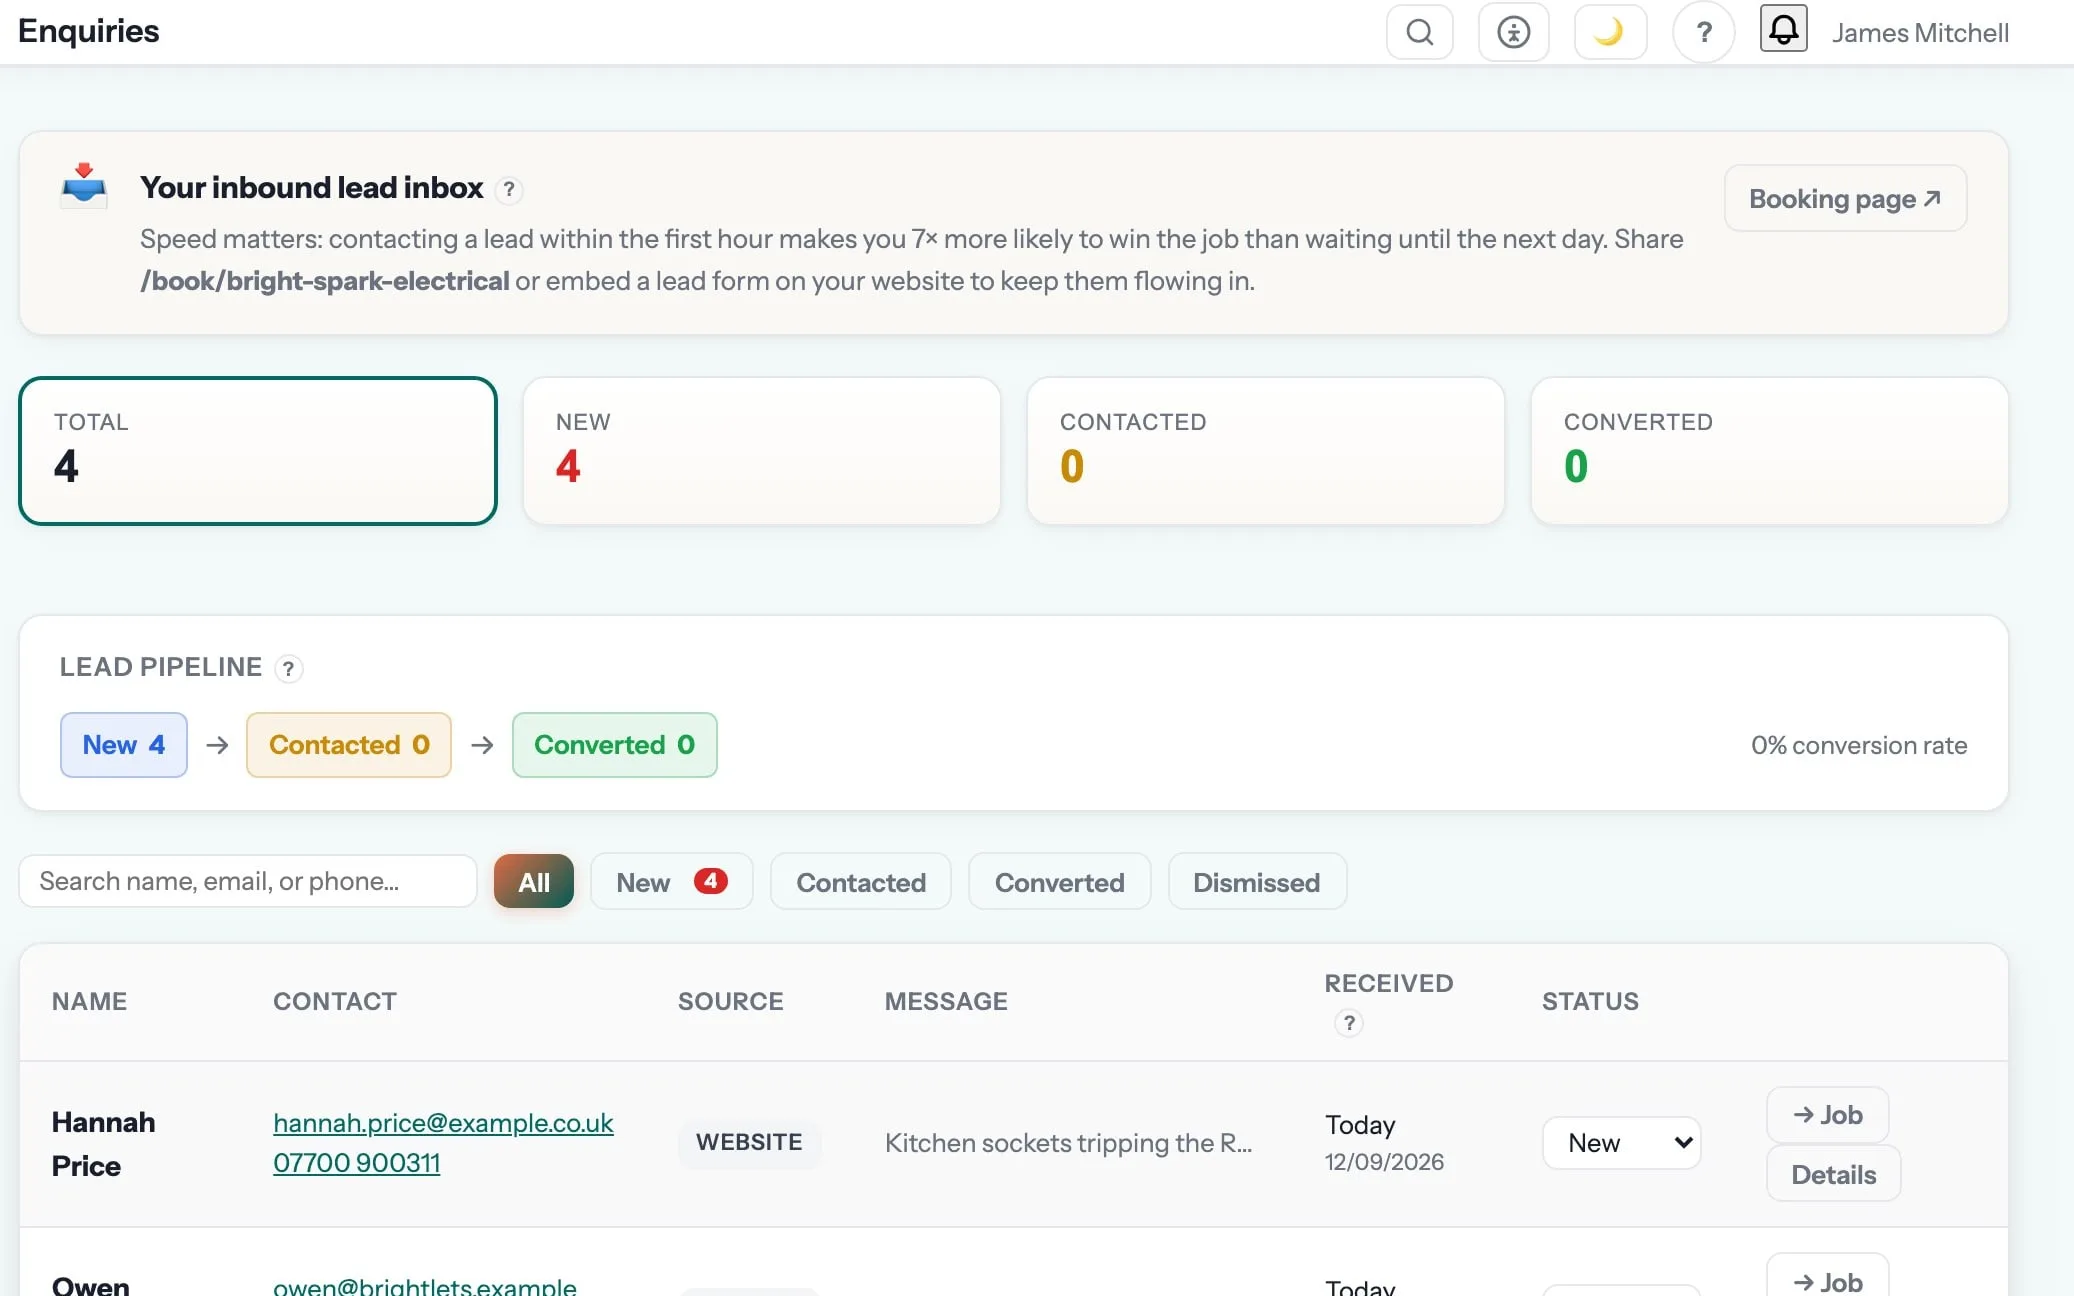This screenshot has width=2074, height=1296.
Task: Open the accessibility options icon
Action: (1513, 32)
